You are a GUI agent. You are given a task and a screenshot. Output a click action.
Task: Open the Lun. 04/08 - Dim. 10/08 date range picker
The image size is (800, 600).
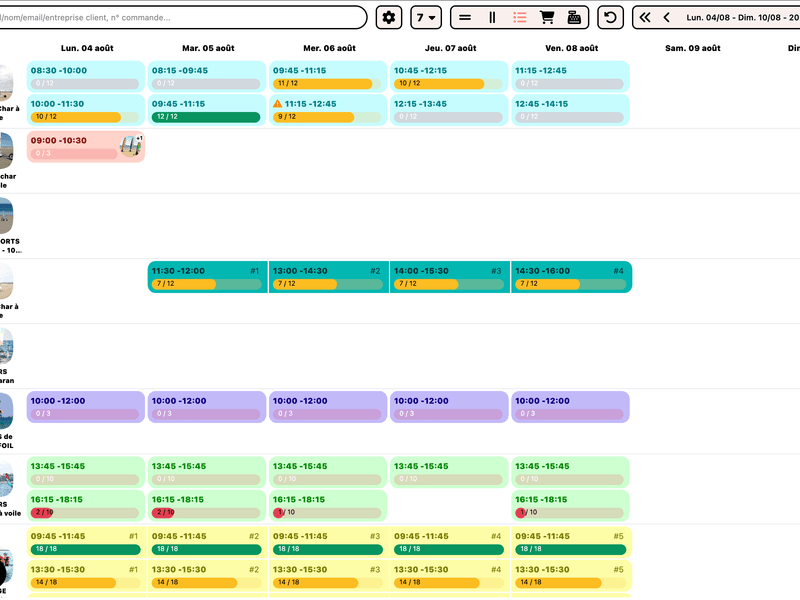click(x=740, y=17)
